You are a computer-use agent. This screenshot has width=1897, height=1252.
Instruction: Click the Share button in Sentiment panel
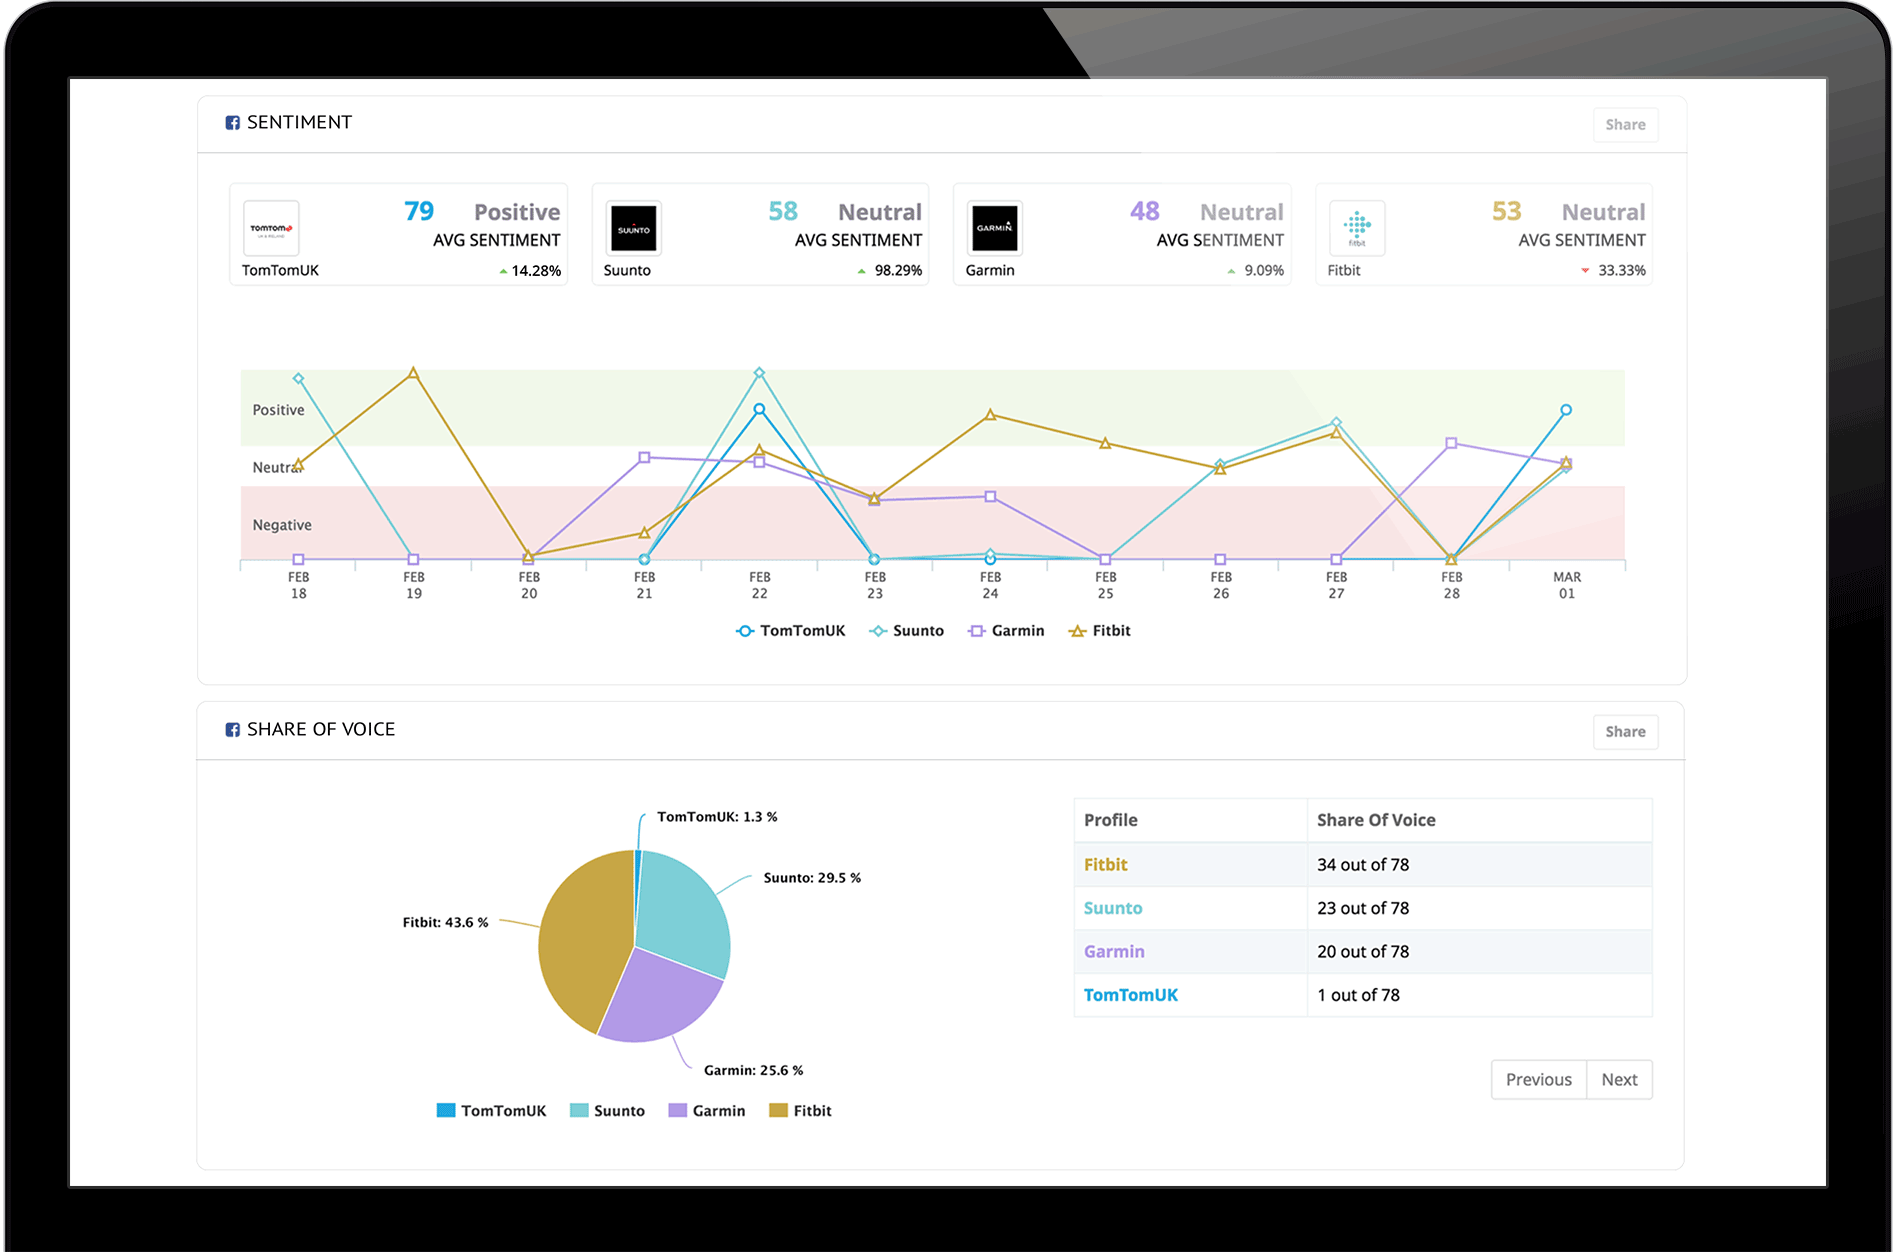1625,125
